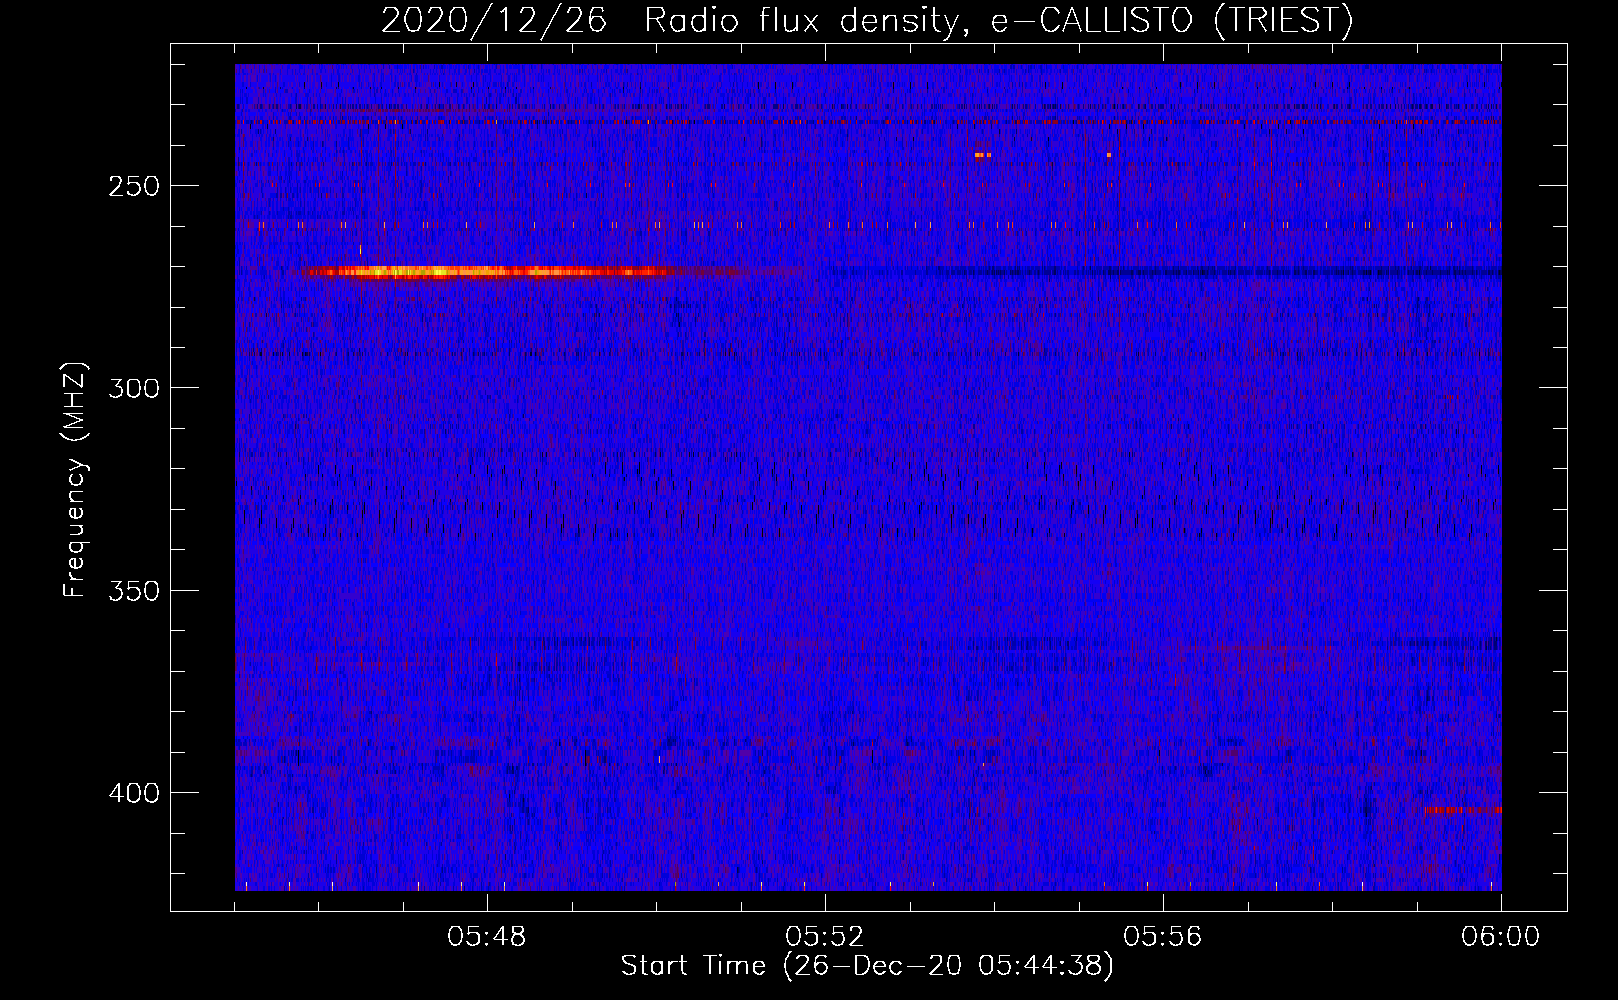The height and width of the screenshot is (1000, 1618).
Task: Click the plot title "2020/12/26 Radio flux density, e-CALLISTO (TRIEST)"
Action: click(867, 20)
